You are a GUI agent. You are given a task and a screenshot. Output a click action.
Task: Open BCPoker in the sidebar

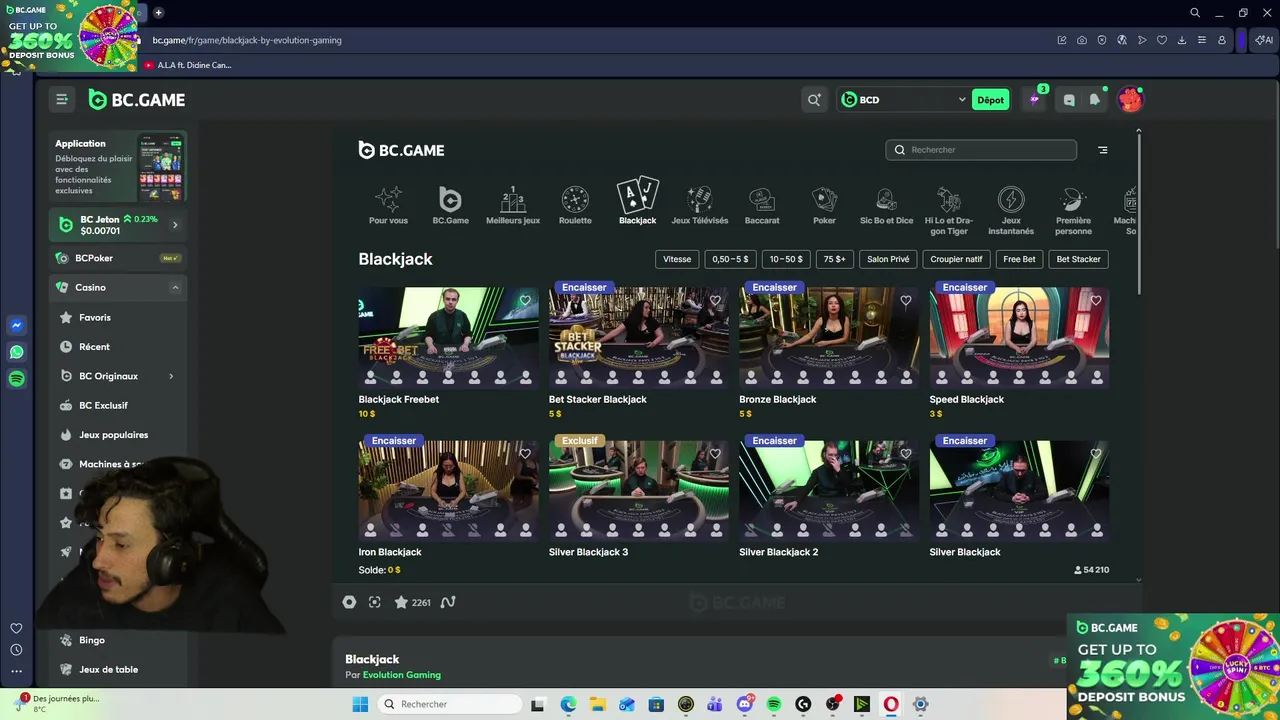point(118,258)
